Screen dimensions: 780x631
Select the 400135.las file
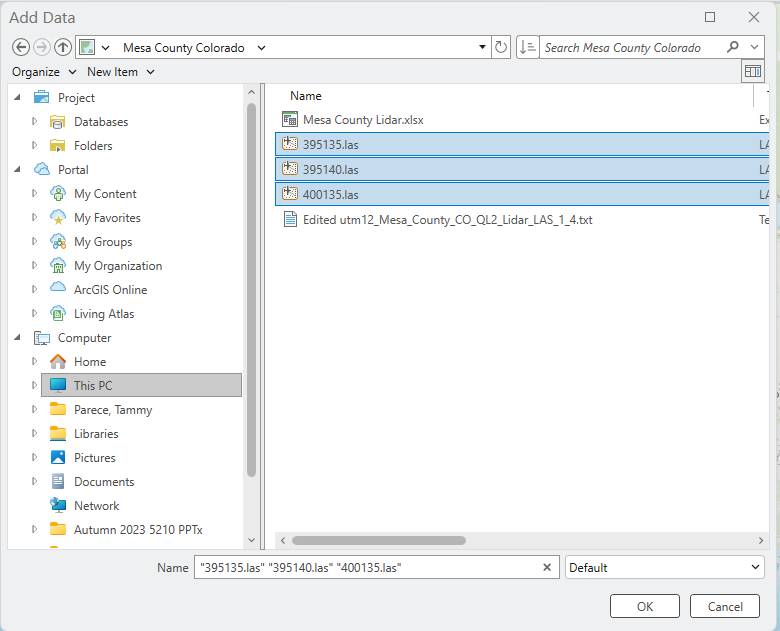522,194
